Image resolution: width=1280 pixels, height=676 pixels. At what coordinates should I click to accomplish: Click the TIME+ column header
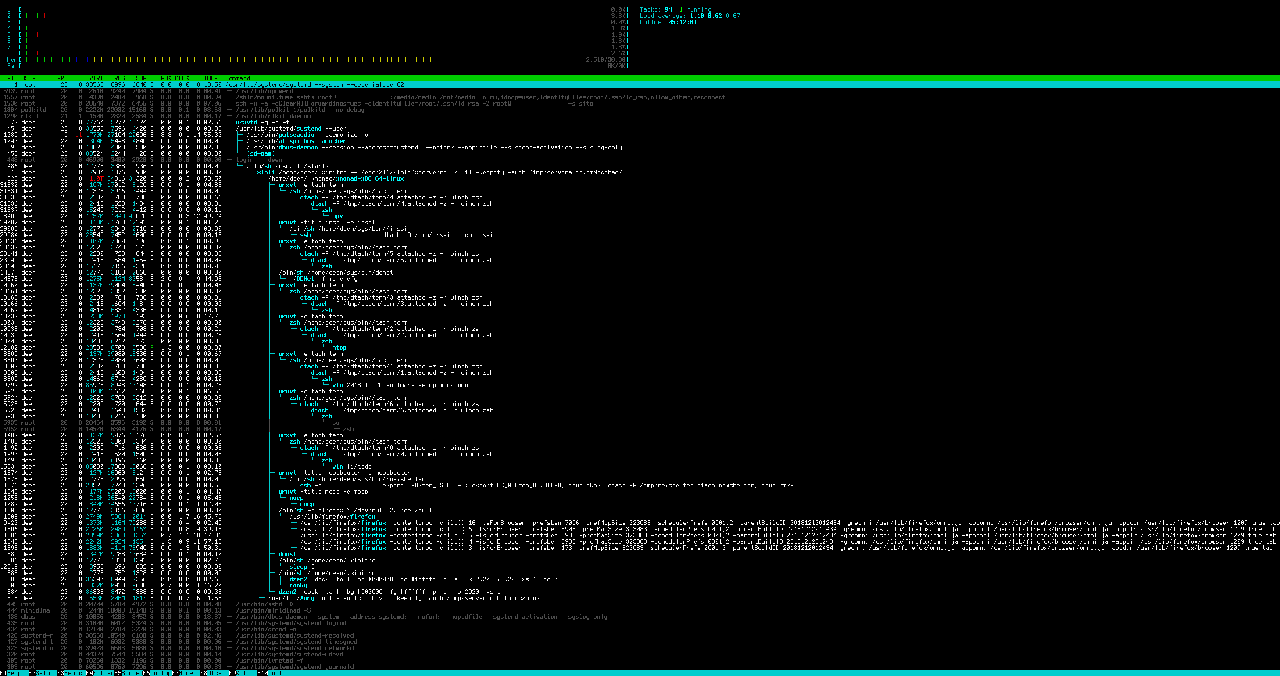[x=210, y=77]
